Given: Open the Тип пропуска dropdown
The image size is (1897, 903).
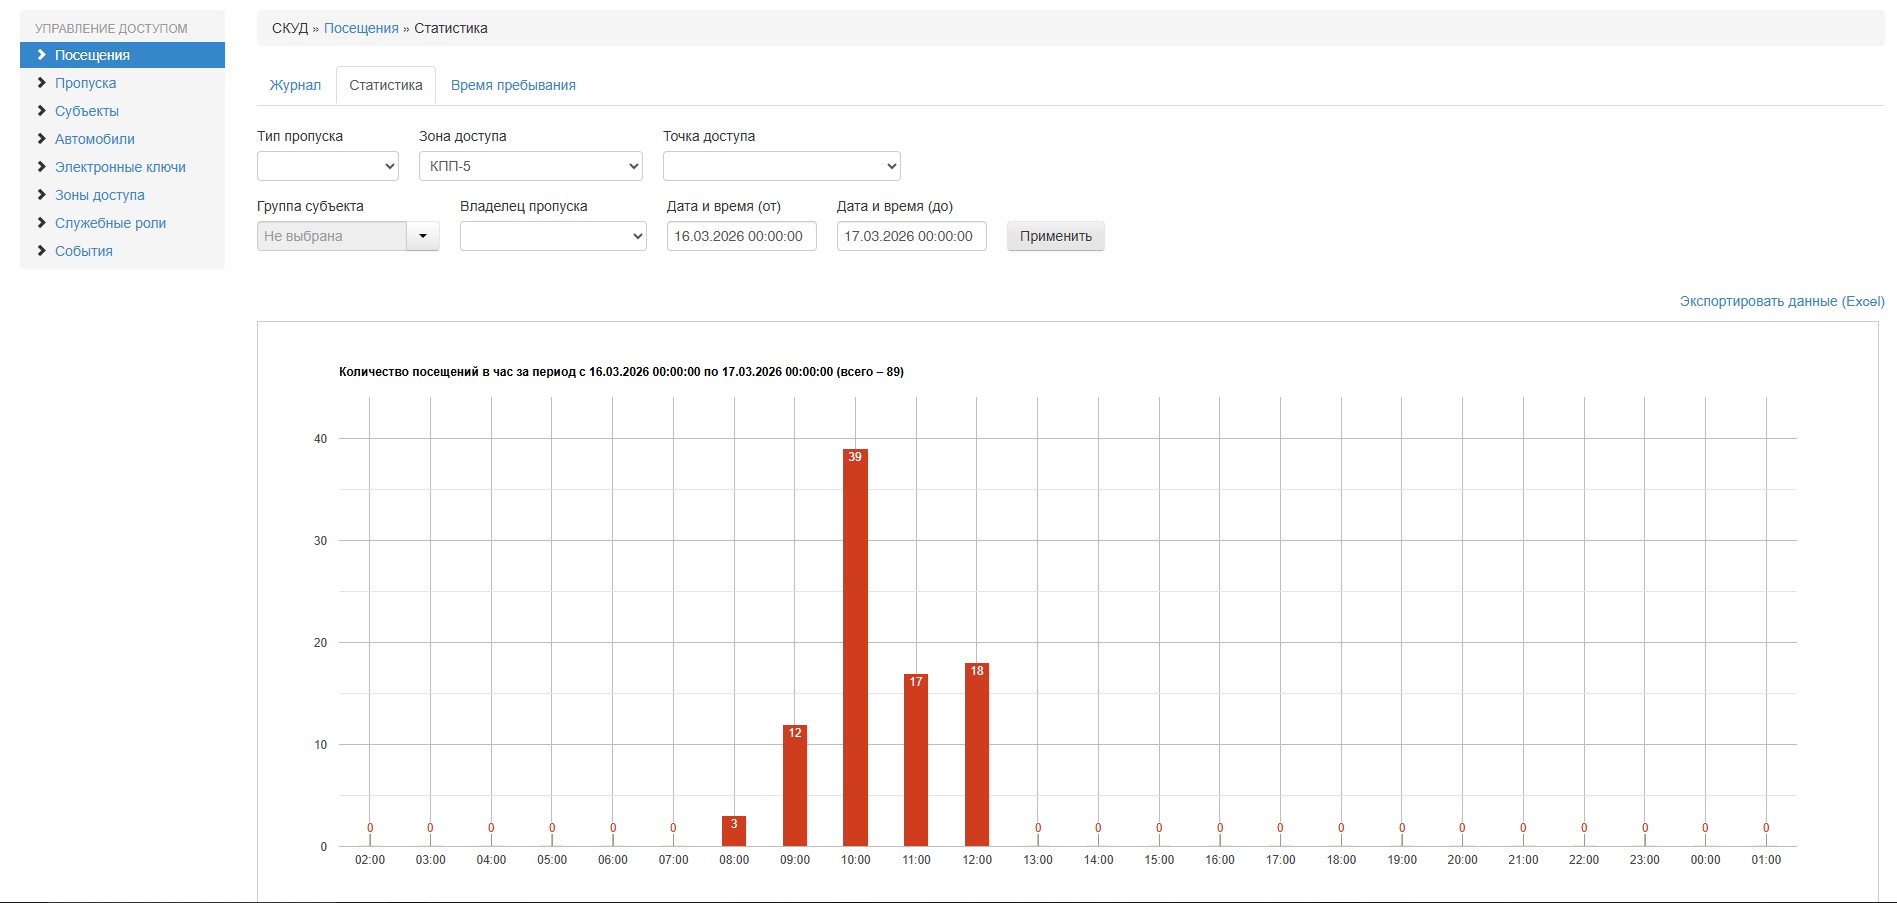Looking at the screenshot, I should click(327, 166).
